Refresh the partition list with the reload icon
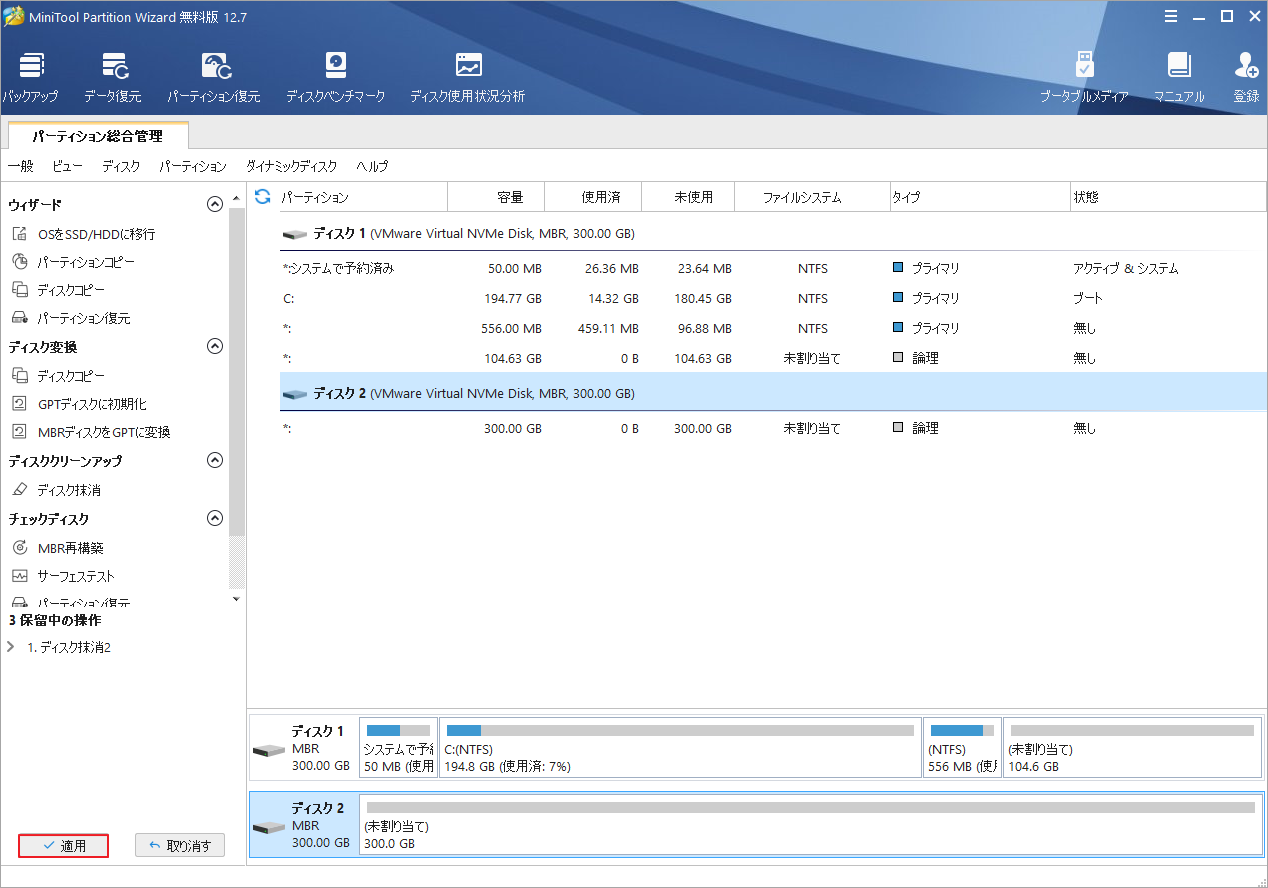Viewport: 1268px width, 888px height. (x=263, y=197)
